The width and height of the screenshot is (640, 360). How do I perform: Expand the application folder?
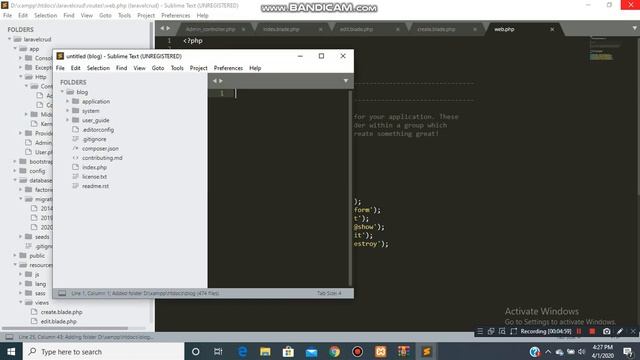click(x=68, y=101)
